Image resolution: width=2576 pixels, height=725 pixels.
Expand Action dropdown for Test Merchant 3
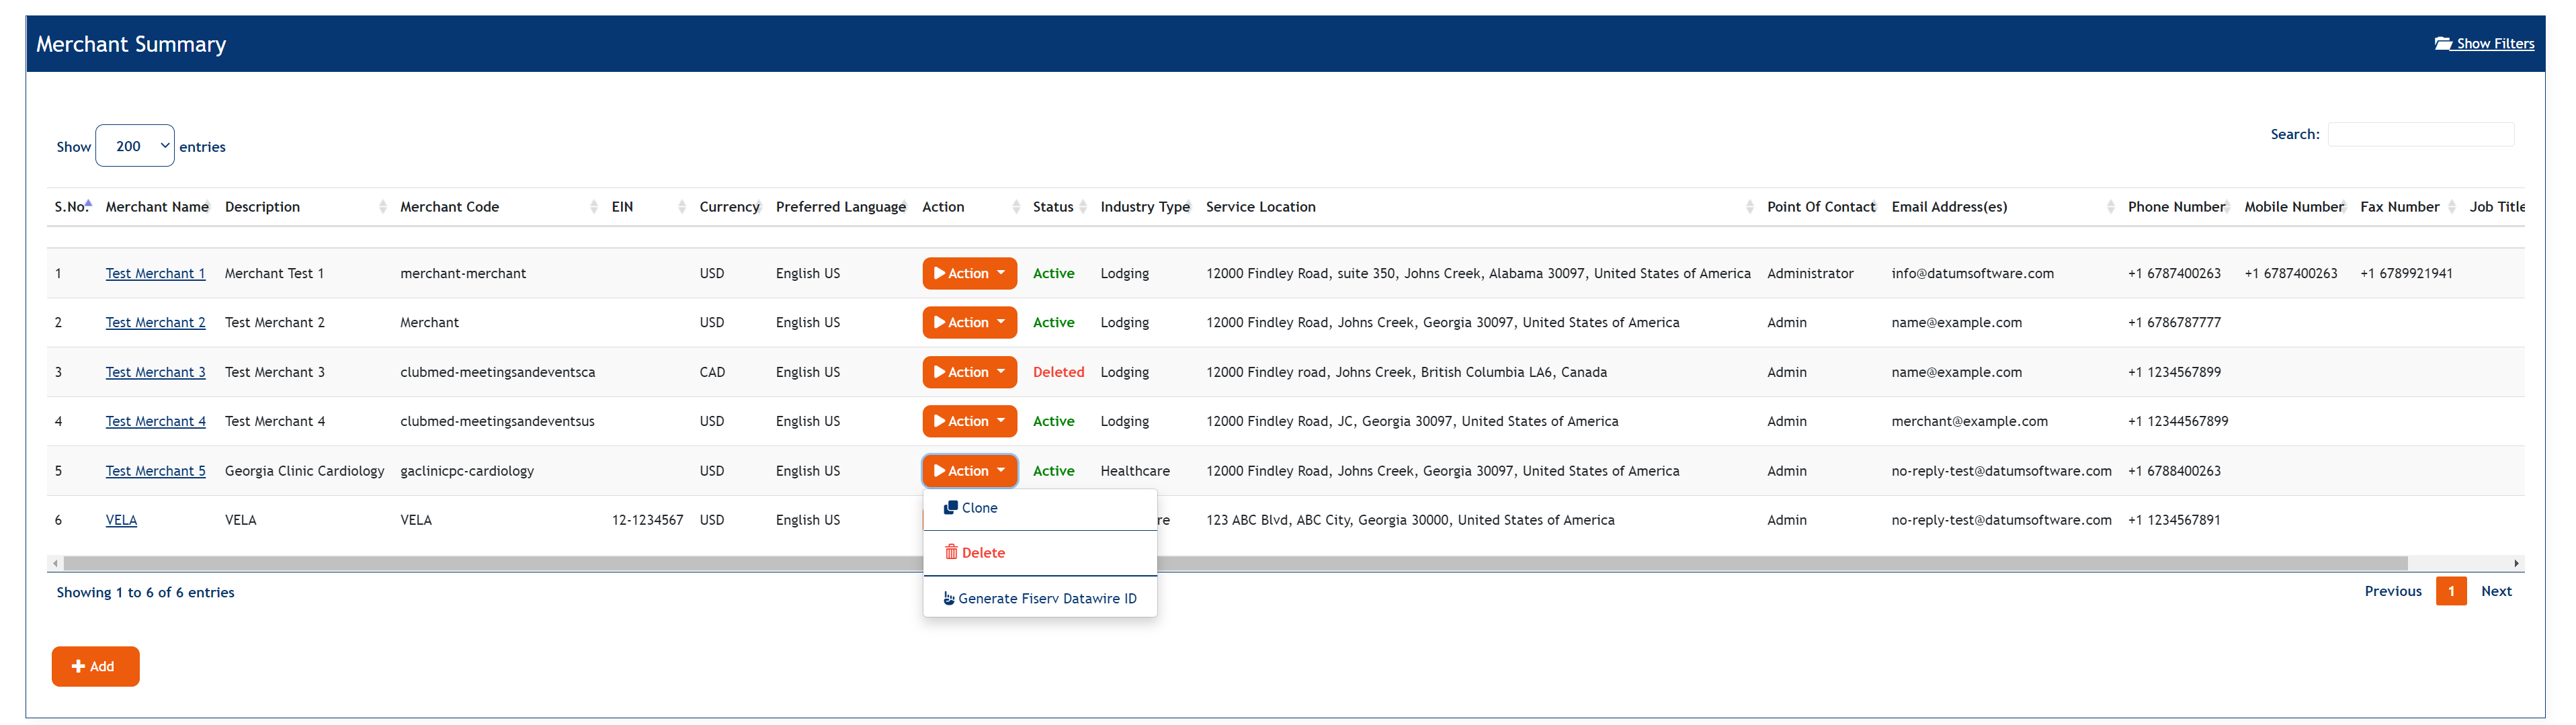pos(968,372)
